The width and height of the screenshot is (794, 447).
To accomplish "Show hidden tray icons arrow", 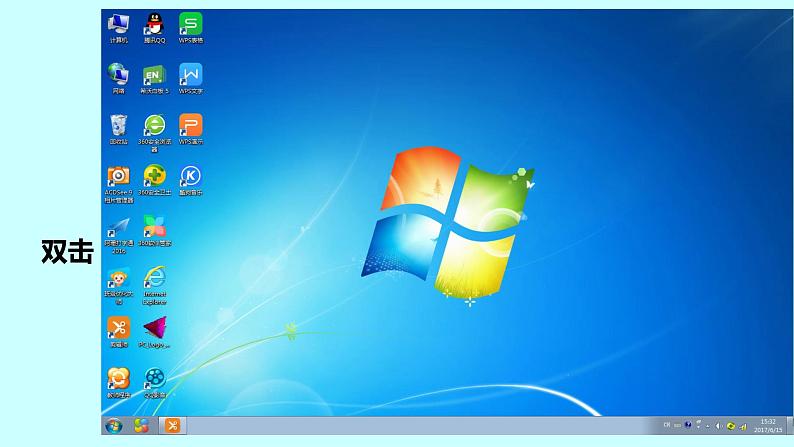I will tap(708, 426).
